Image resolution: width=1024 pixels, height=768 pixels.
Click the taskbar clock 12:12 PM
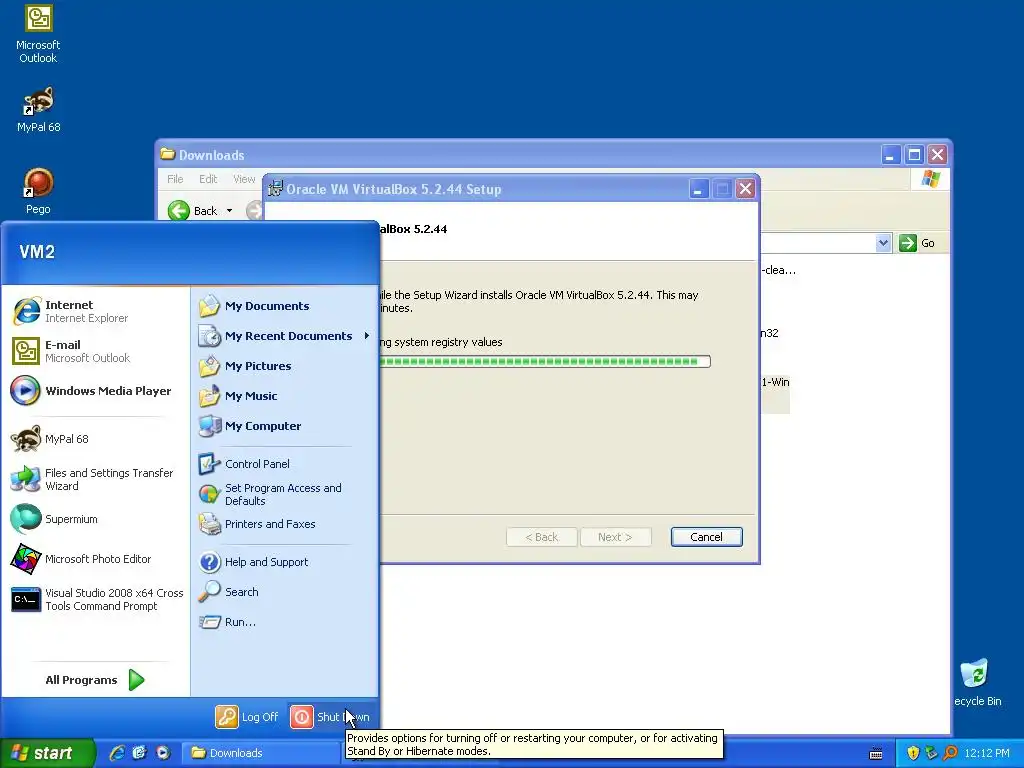tap(987, 753)
